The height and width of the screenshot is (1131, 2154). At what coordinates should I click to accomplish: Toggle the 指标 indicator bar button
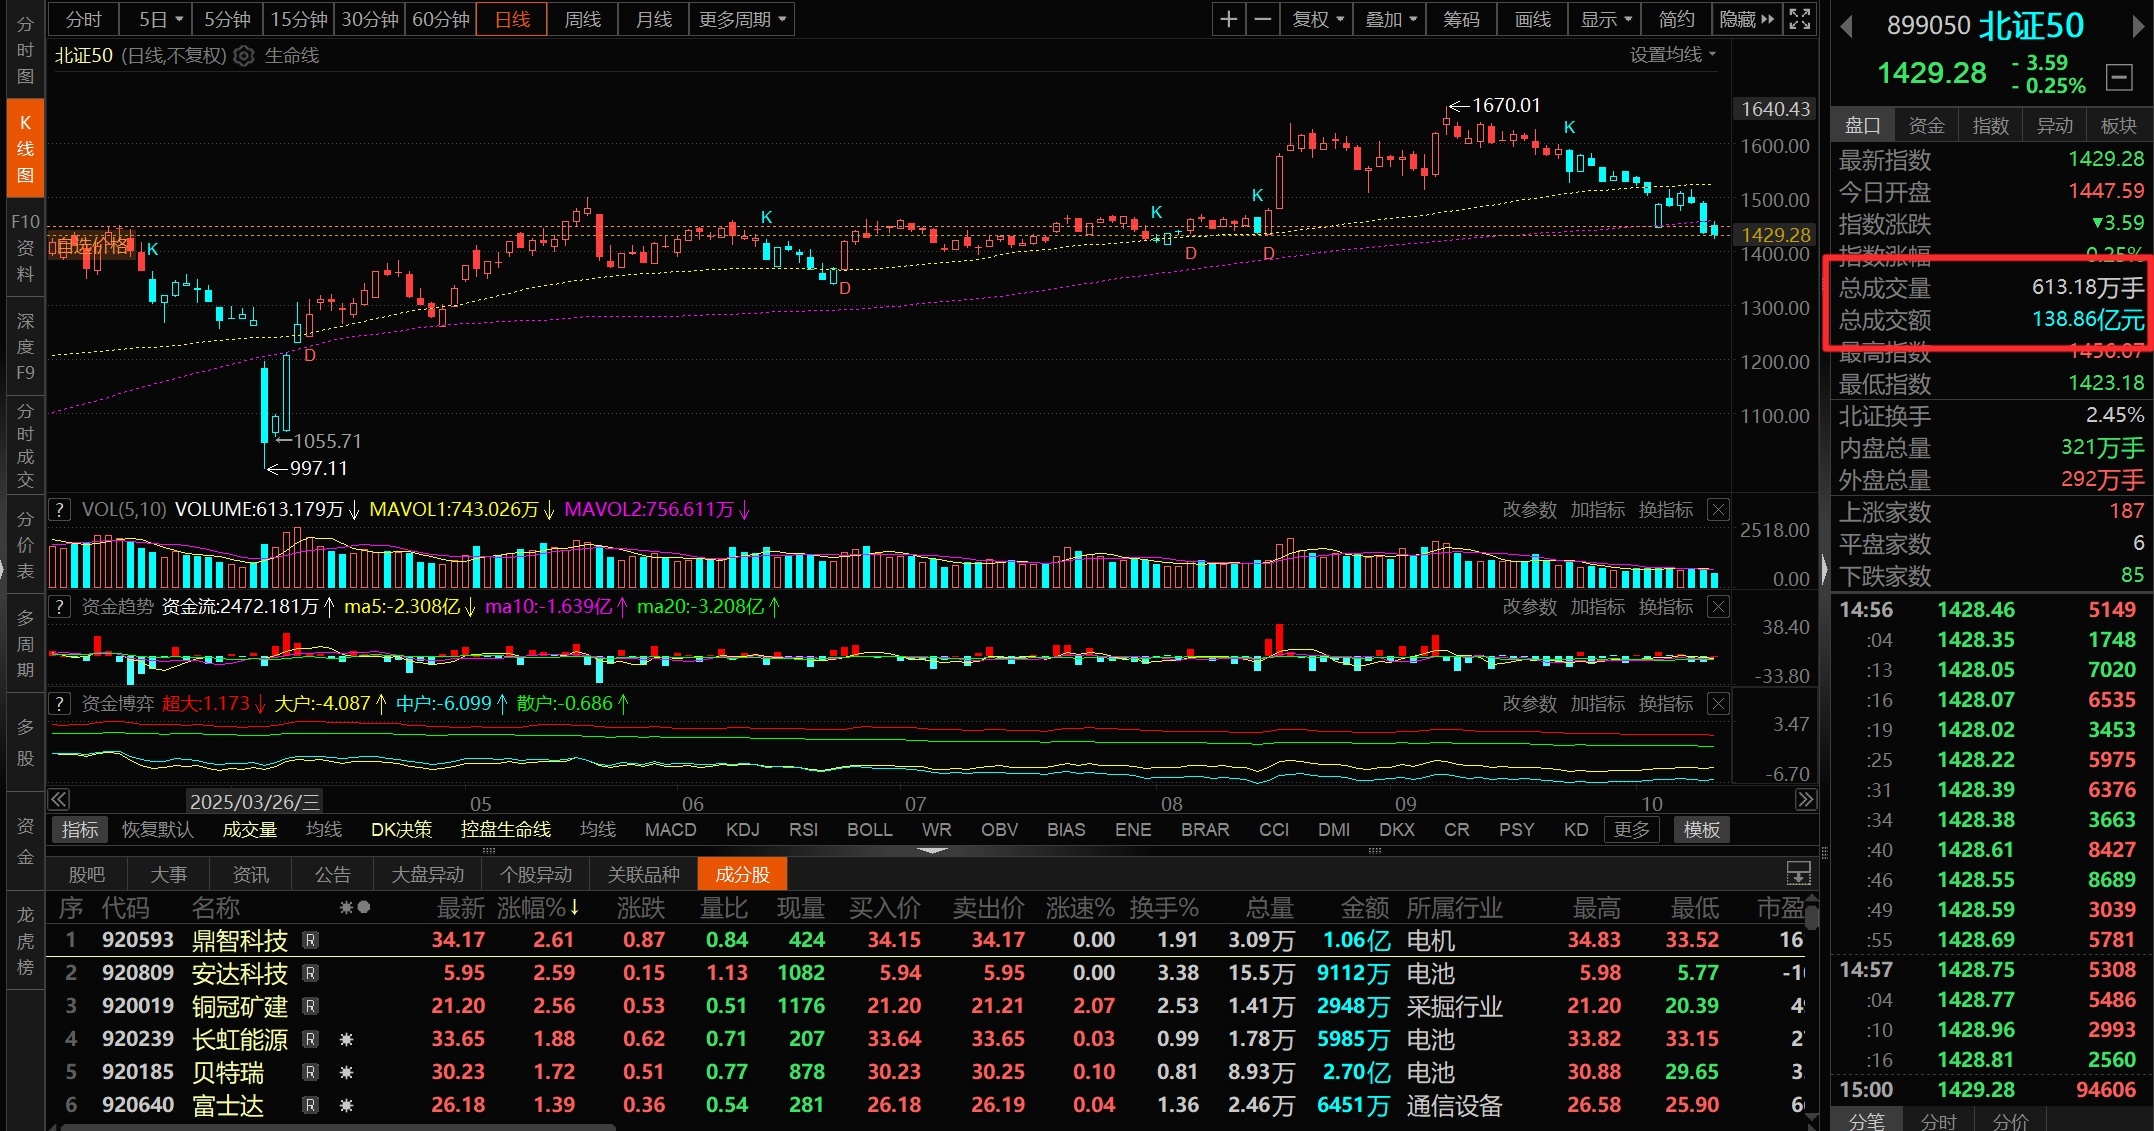tap(80, 829)
